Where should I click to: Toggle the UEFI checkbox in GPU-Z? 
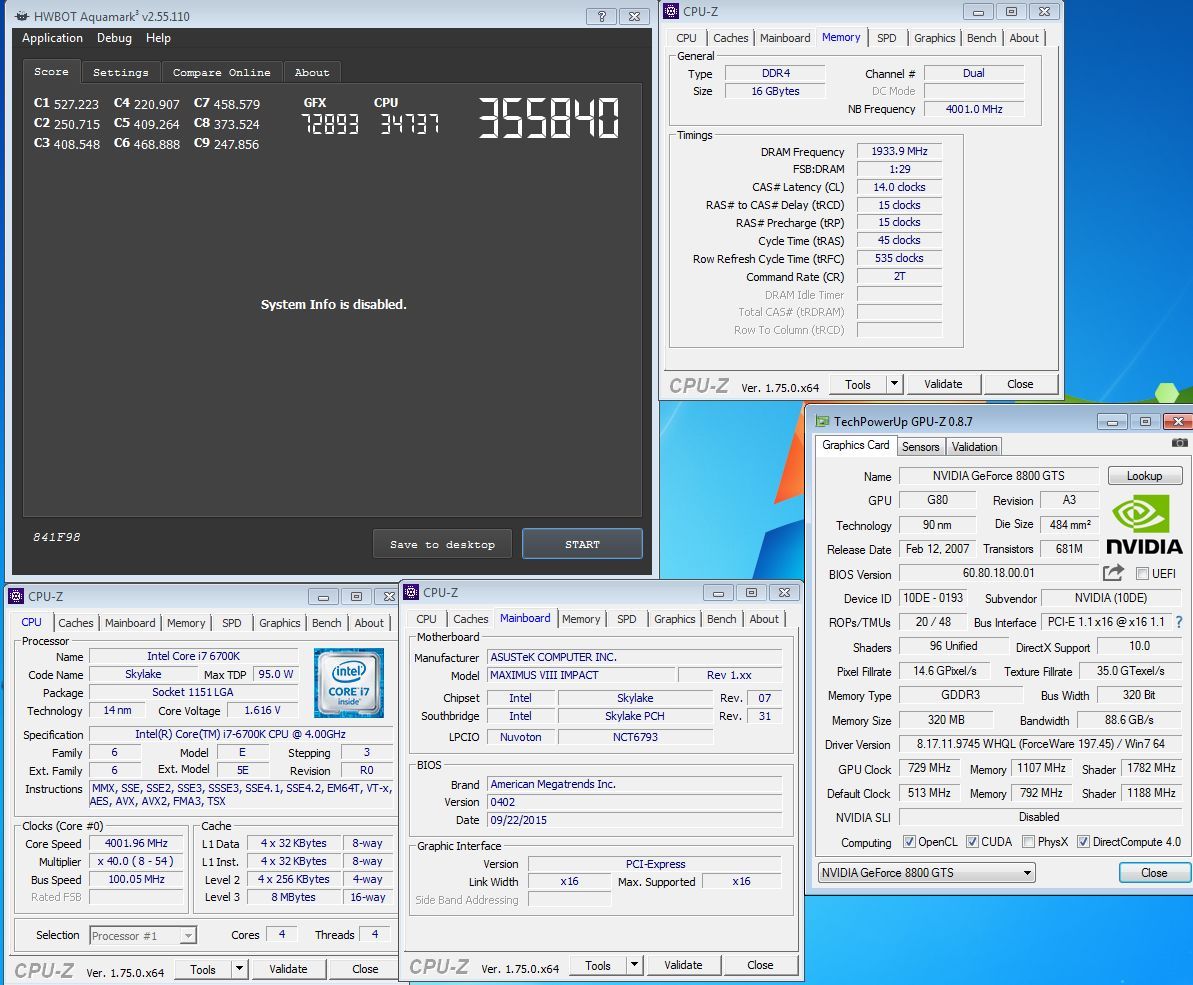[x=1142, y=574]
